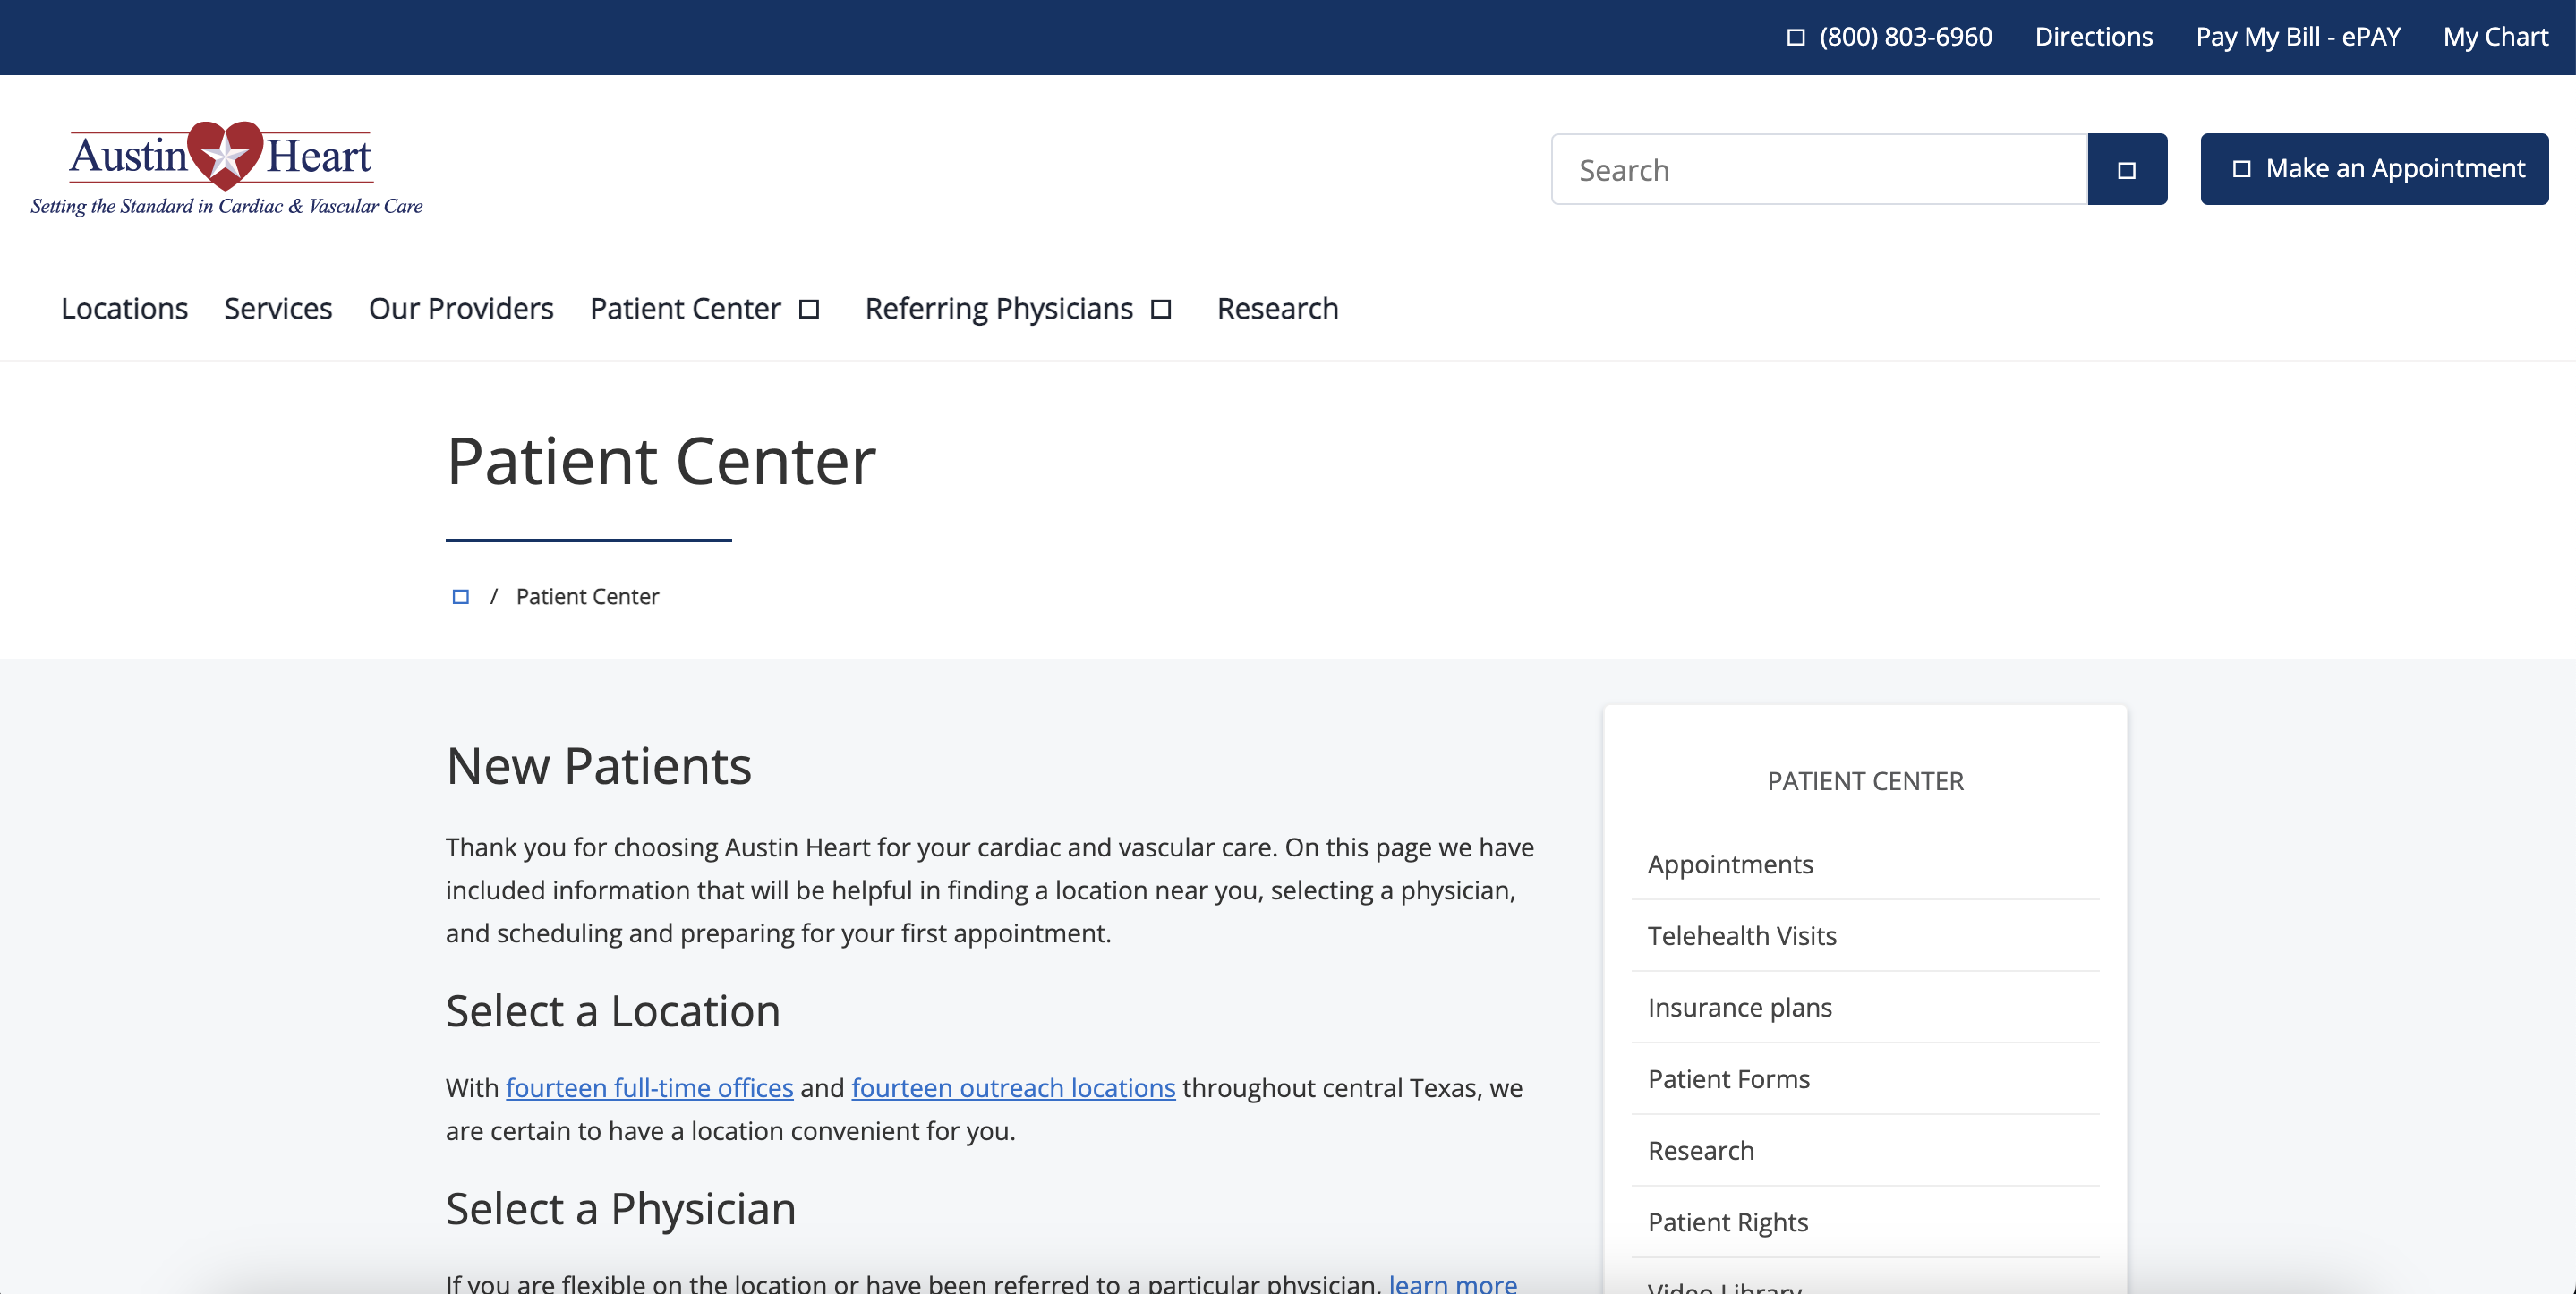
Task: Click the Select a Location heading
Action: (613, 1011)
